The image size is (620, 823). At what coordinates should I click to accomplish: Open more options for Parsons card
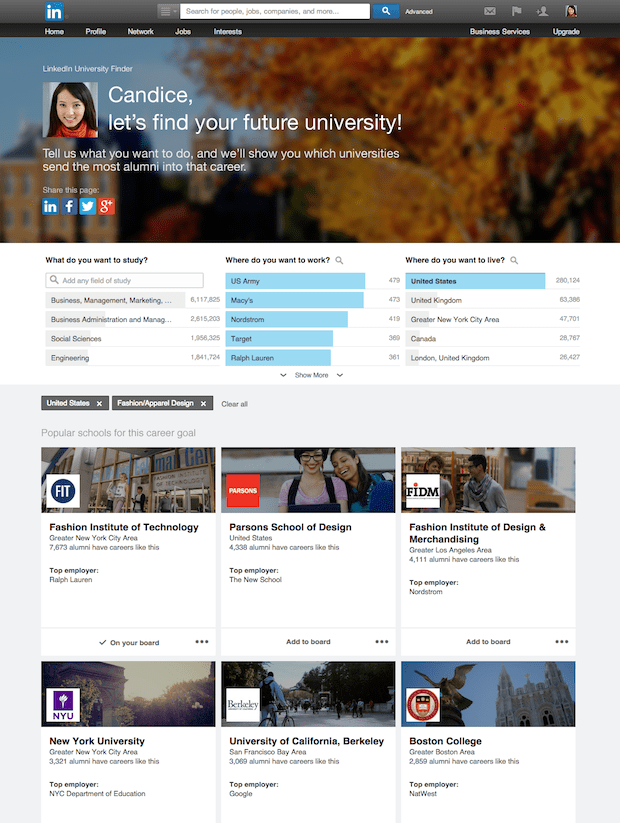[x=382, y=642]
